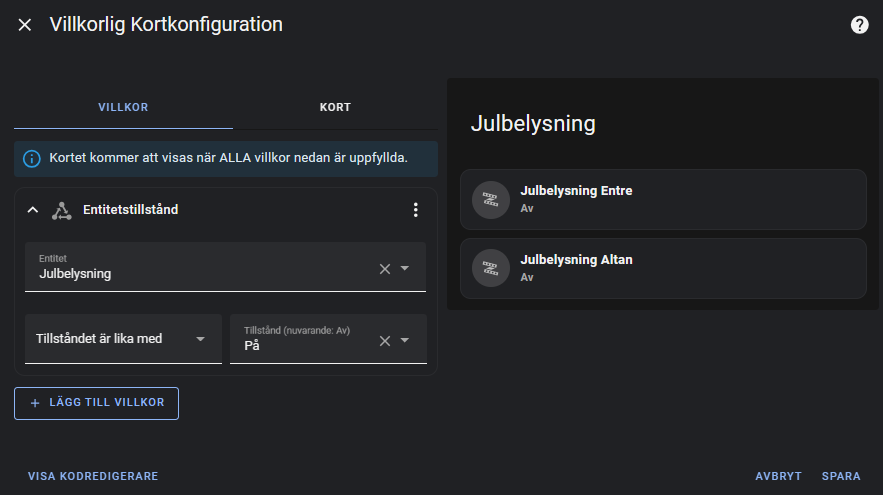This screenshot has width=883, height=495.
Task: Open the Tillståndet är lika med dropdown
Action: (x=123, y=339)
